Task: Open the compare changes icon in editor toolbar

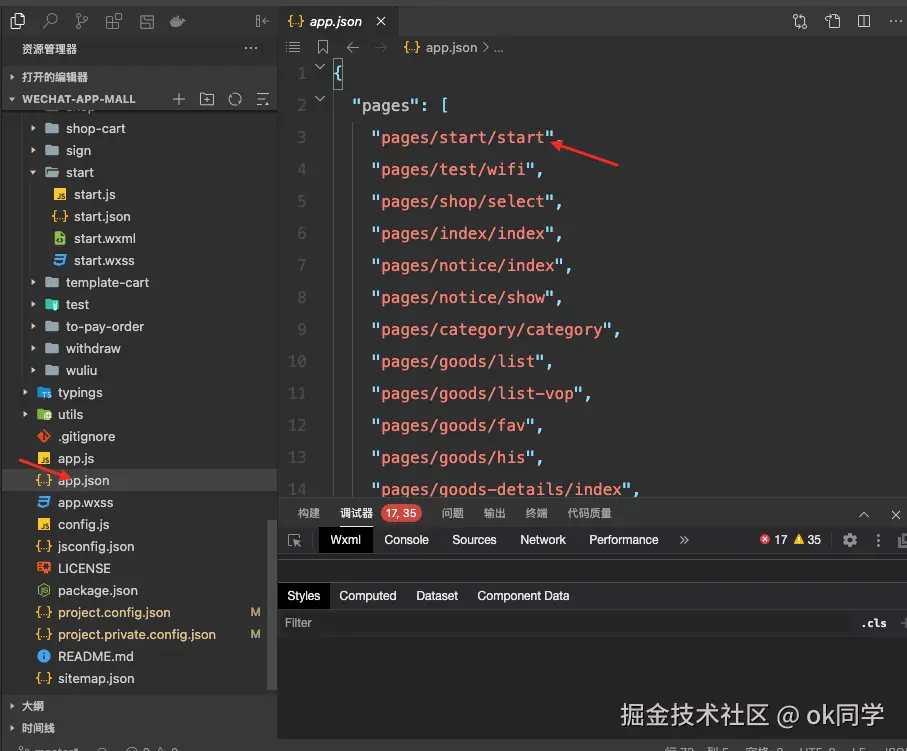Action: [x=800, y=22]
